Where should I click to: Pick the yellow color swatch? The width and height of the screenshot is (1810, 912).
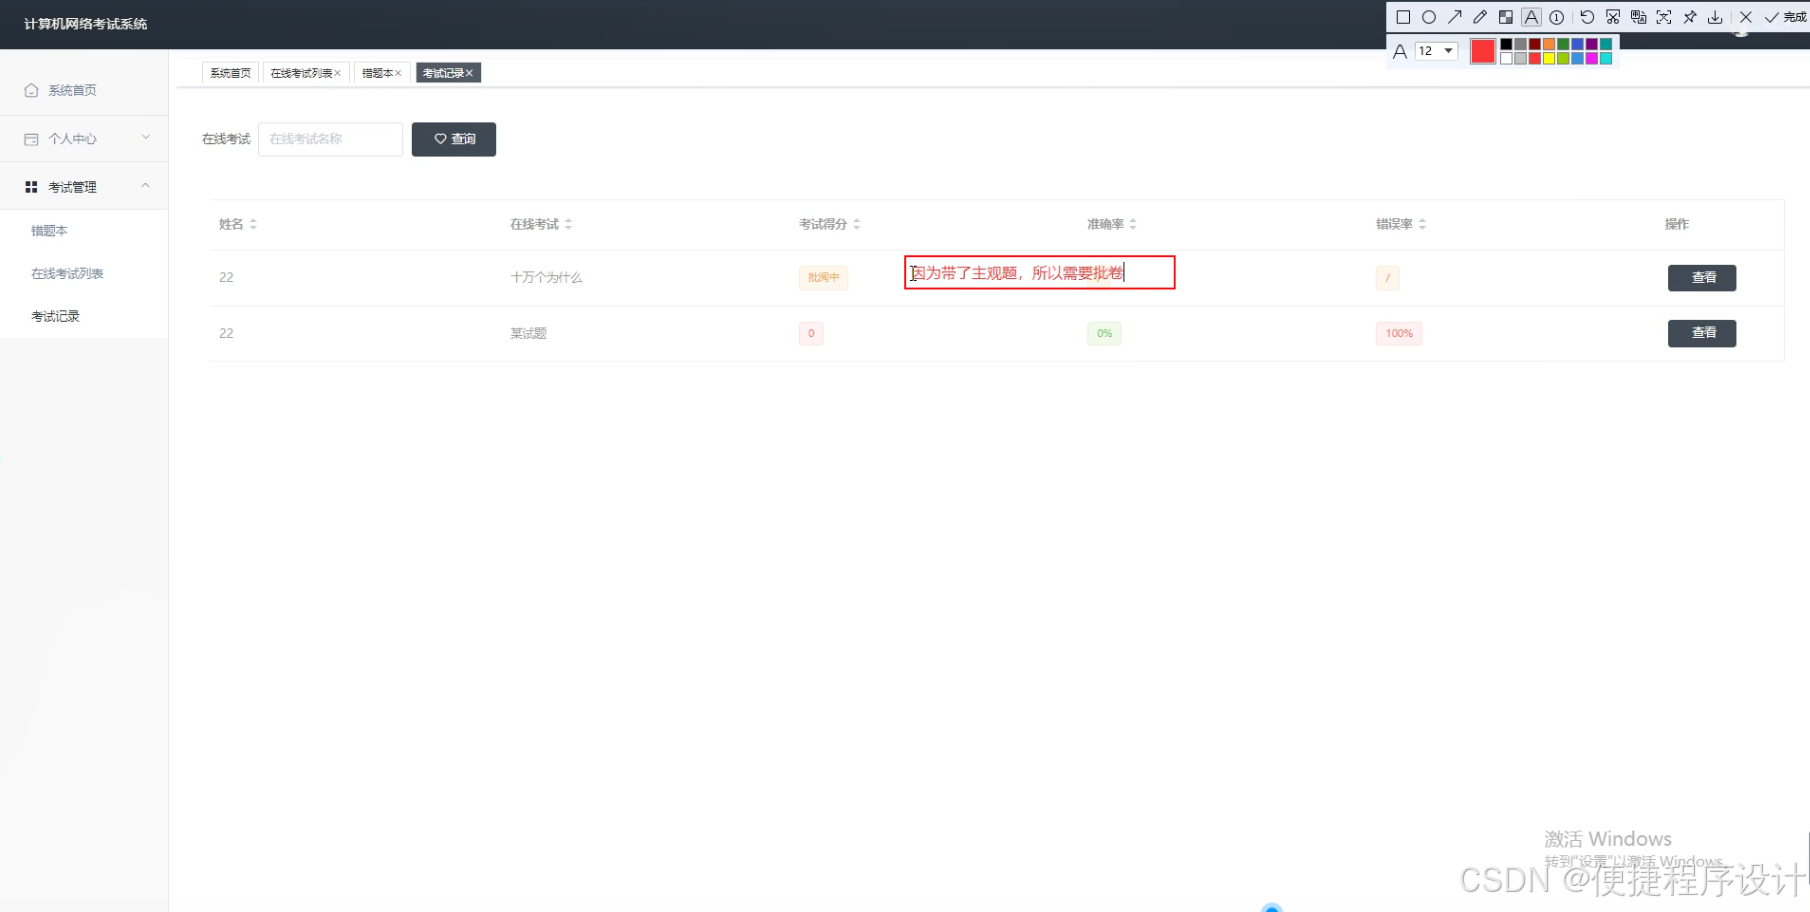(1549, 58)
